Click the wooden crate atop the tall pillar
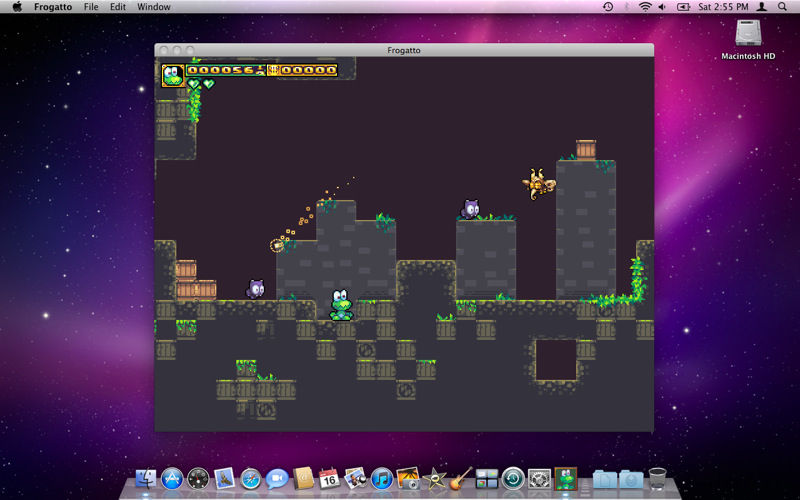The width and height of the screenshot is (800, 500). pos(586,150)
